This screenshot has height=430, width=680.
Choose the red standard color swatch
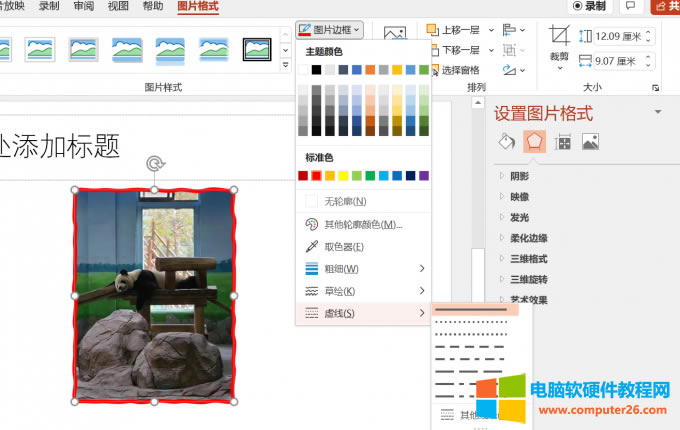316,176
